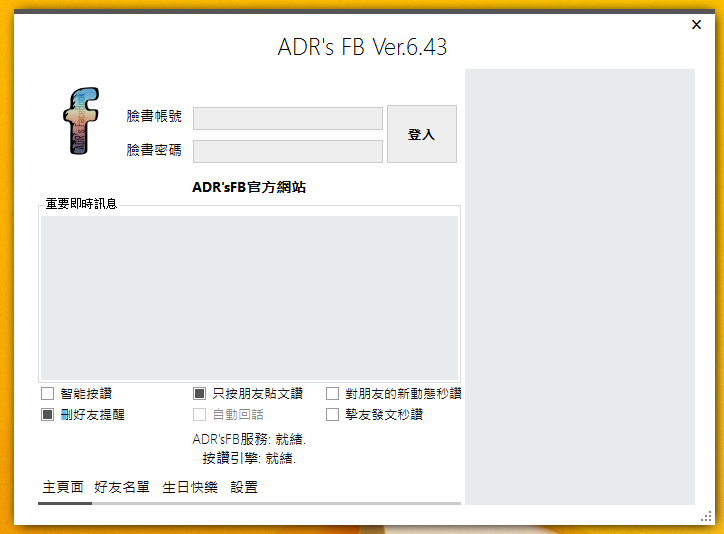This screenshot has height=534, width=724.
Task: Open the 生日快樂 tab
Action: tap(190, 487)
